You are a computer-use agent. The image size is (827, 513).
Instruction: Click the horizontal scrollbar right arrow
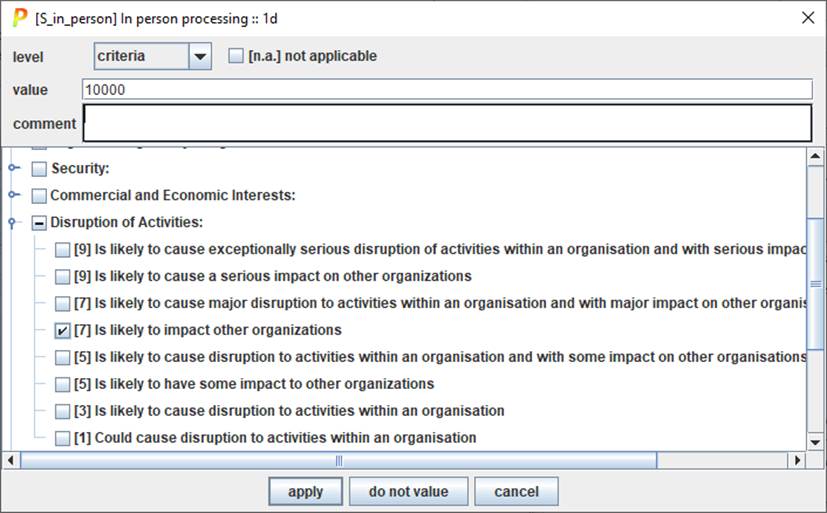(797, 460)
